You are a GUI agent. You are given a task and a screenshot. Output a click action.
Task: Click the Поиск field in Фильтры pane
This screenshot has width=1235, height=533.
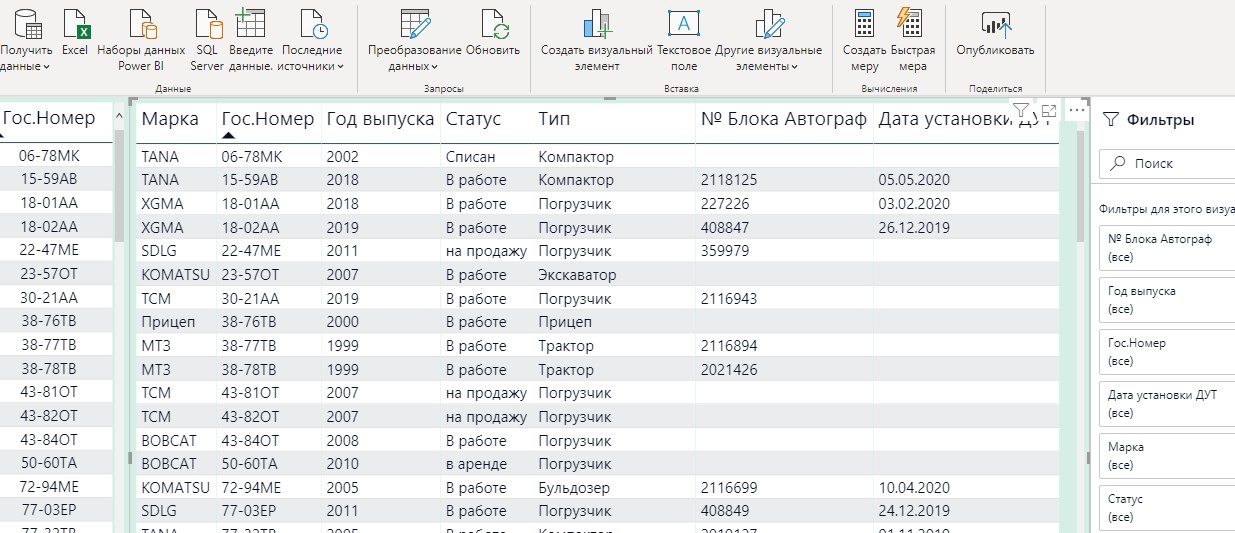coord(1167,163)
